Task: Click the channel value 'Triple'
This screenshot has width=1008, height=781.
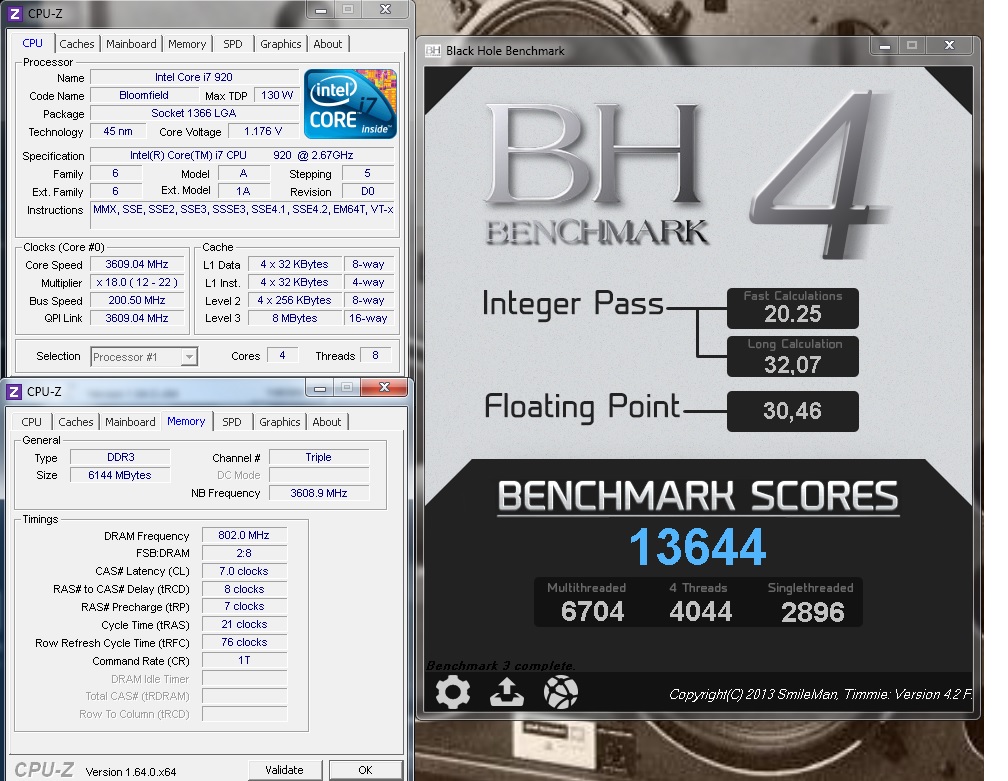Action: [319, 457]
